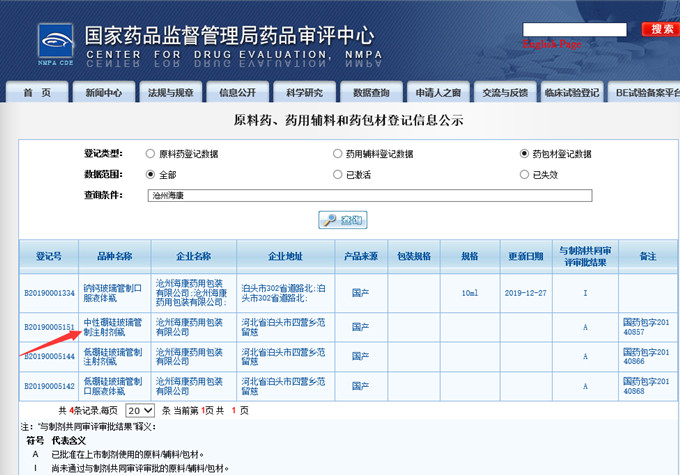
Task: Click 中性硼硅玻璃管制注射剂瓶 product link
Action: (114, 327)
